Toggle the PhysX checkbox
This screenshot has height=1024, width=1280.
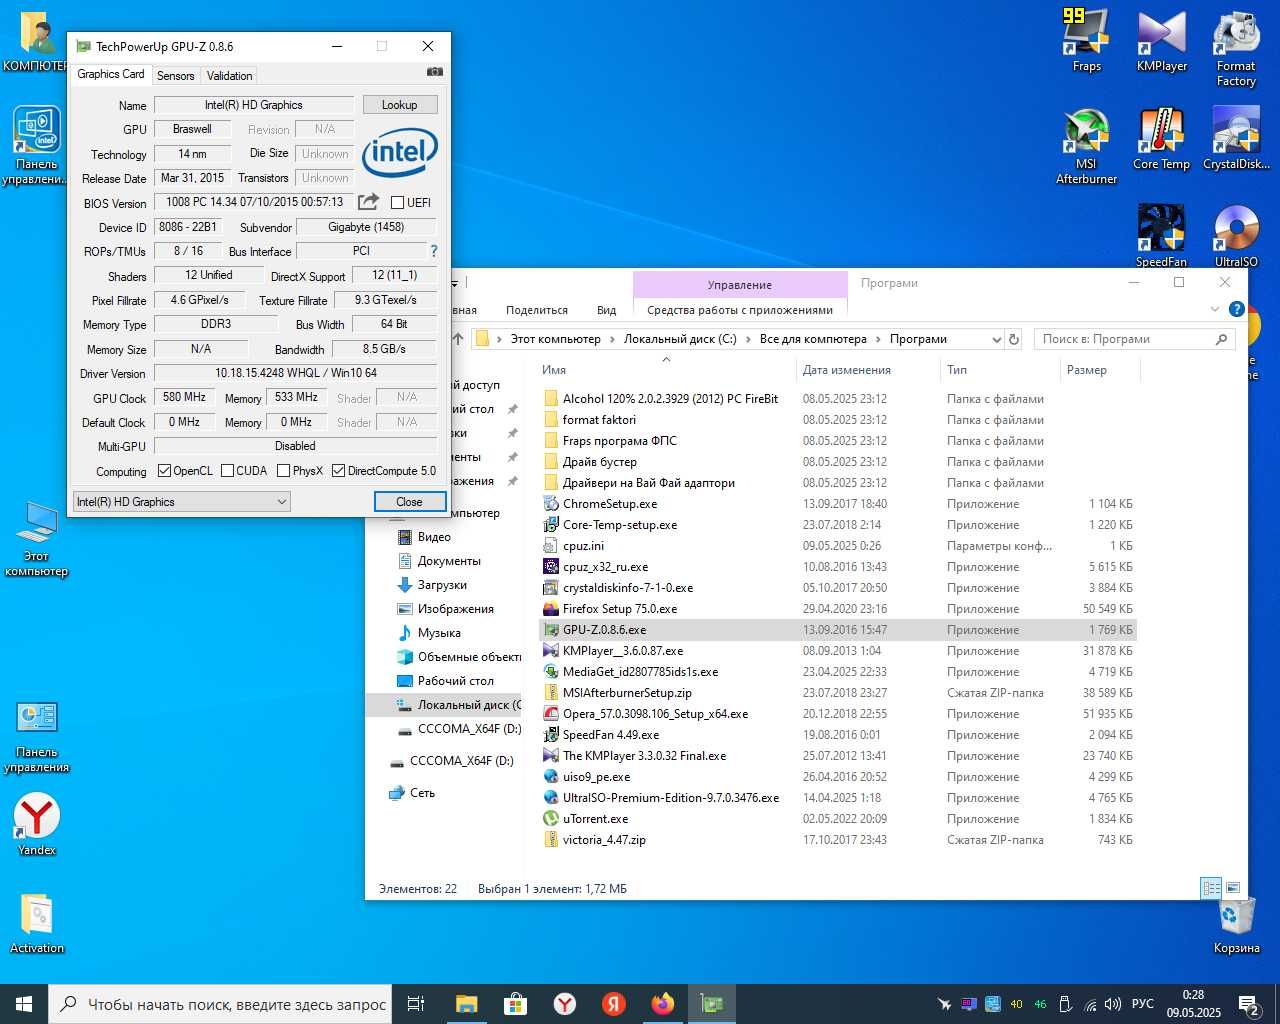[283, 471]
